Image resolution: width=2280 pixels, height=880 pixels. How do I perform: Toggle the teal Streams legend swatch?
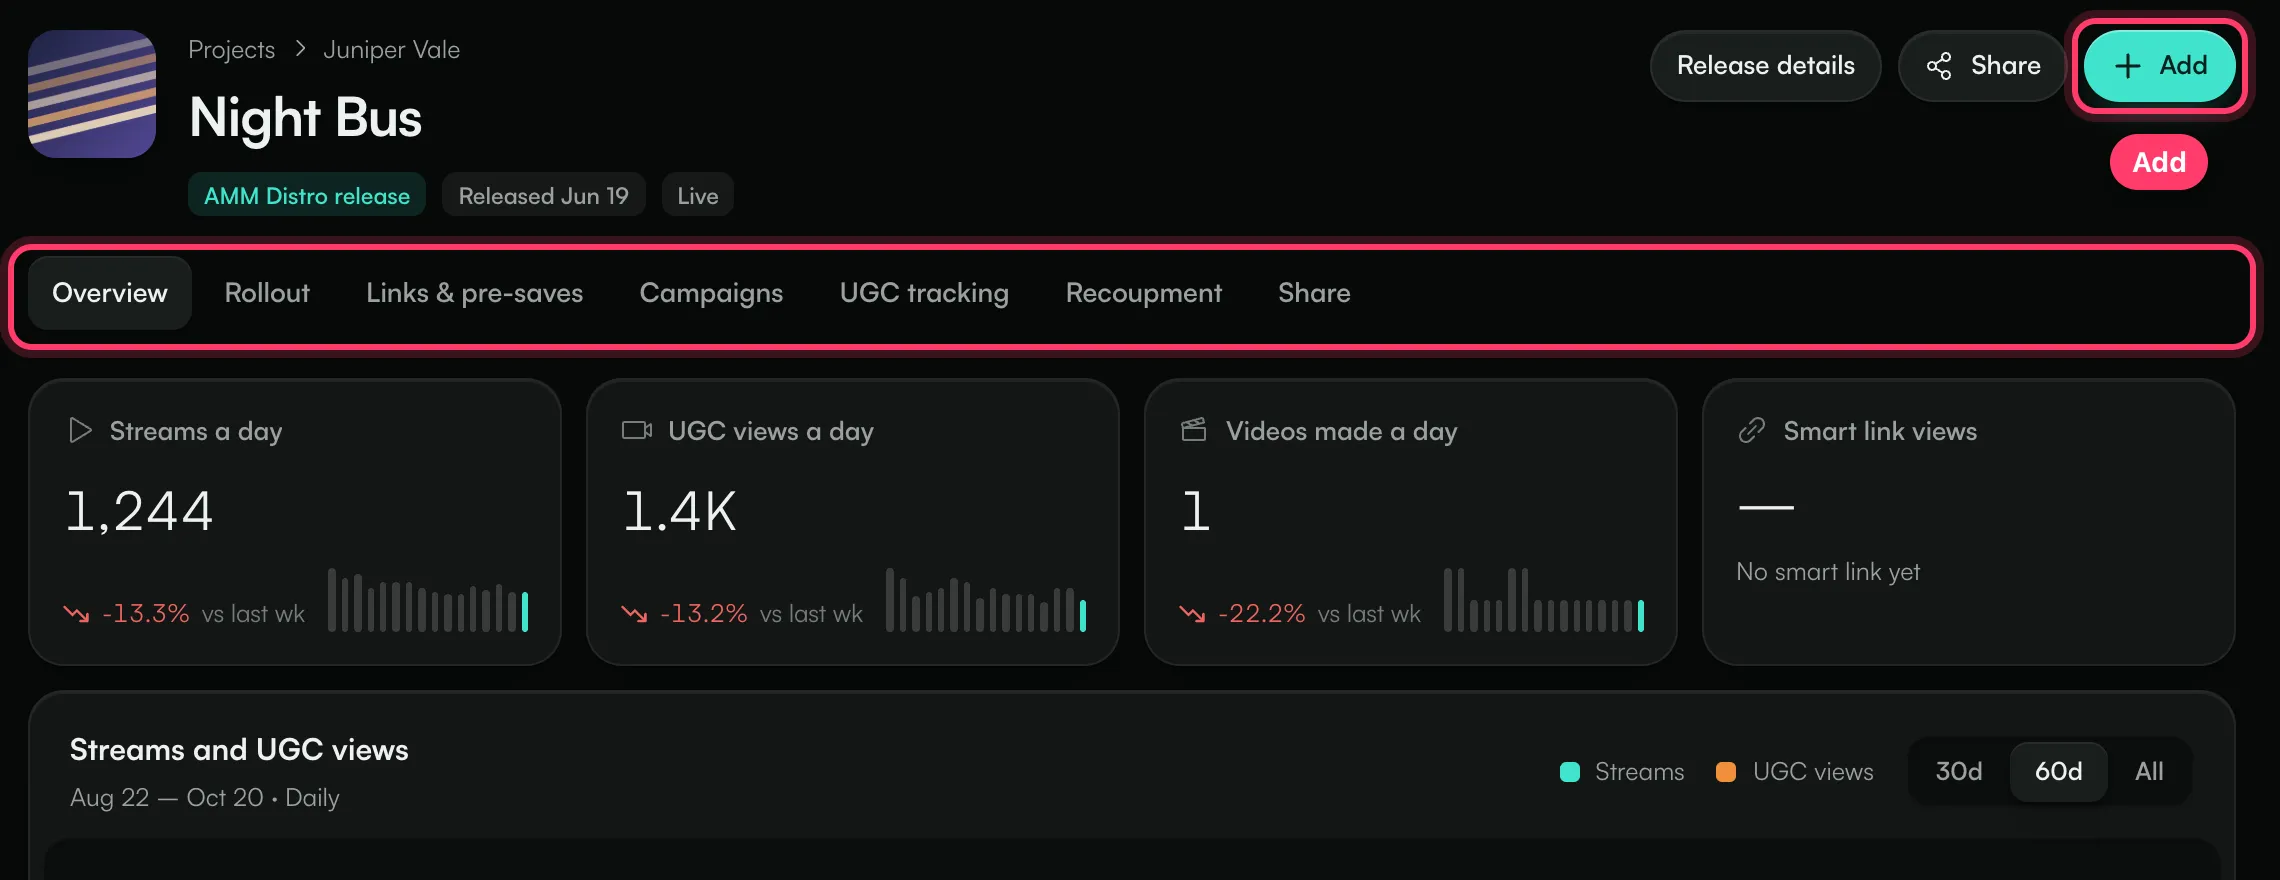point(1570,772)
